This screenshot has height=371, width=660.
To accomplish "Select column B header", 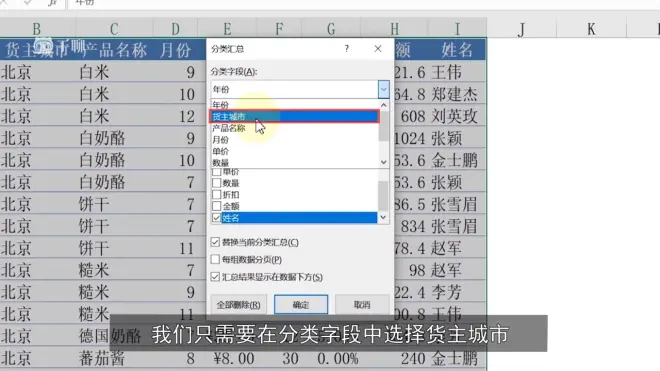I will (37, 29).
